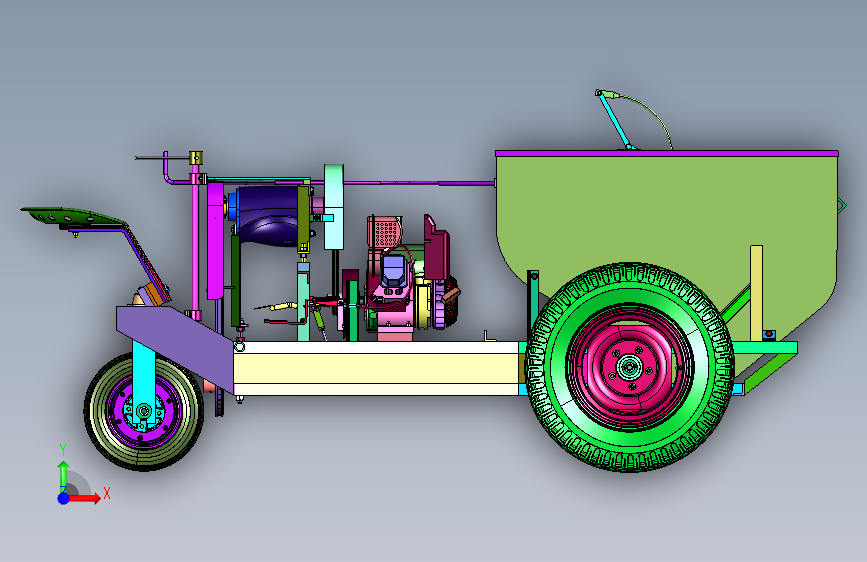Select the maroon engine cover
Viewport: 867px width, 562px height.
tap(437, 249)
